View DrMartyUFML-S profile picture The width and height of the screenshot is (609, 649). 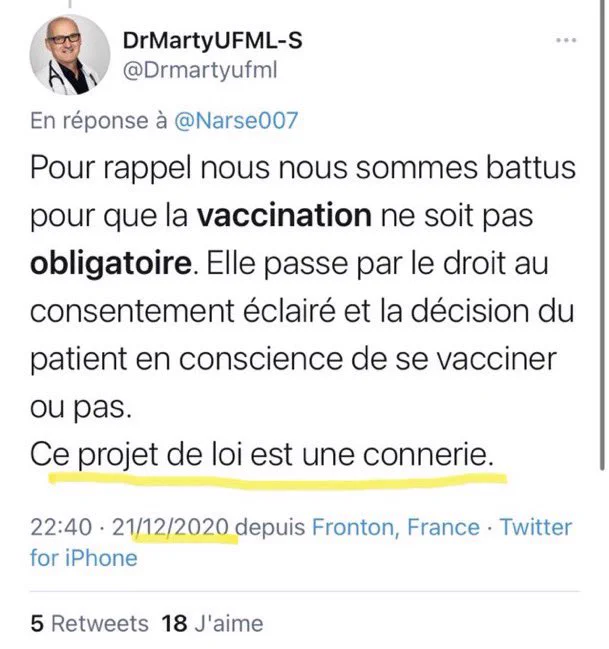click(70, 55)
